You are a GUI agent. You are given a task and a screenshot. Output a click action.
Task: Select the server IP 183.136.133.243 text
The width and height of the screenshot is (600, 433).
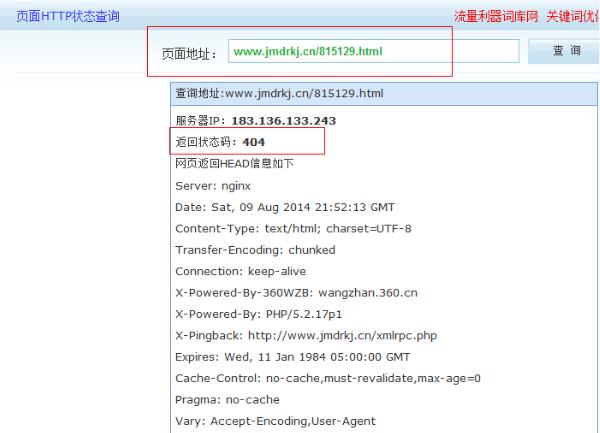[x=284, y=121]
